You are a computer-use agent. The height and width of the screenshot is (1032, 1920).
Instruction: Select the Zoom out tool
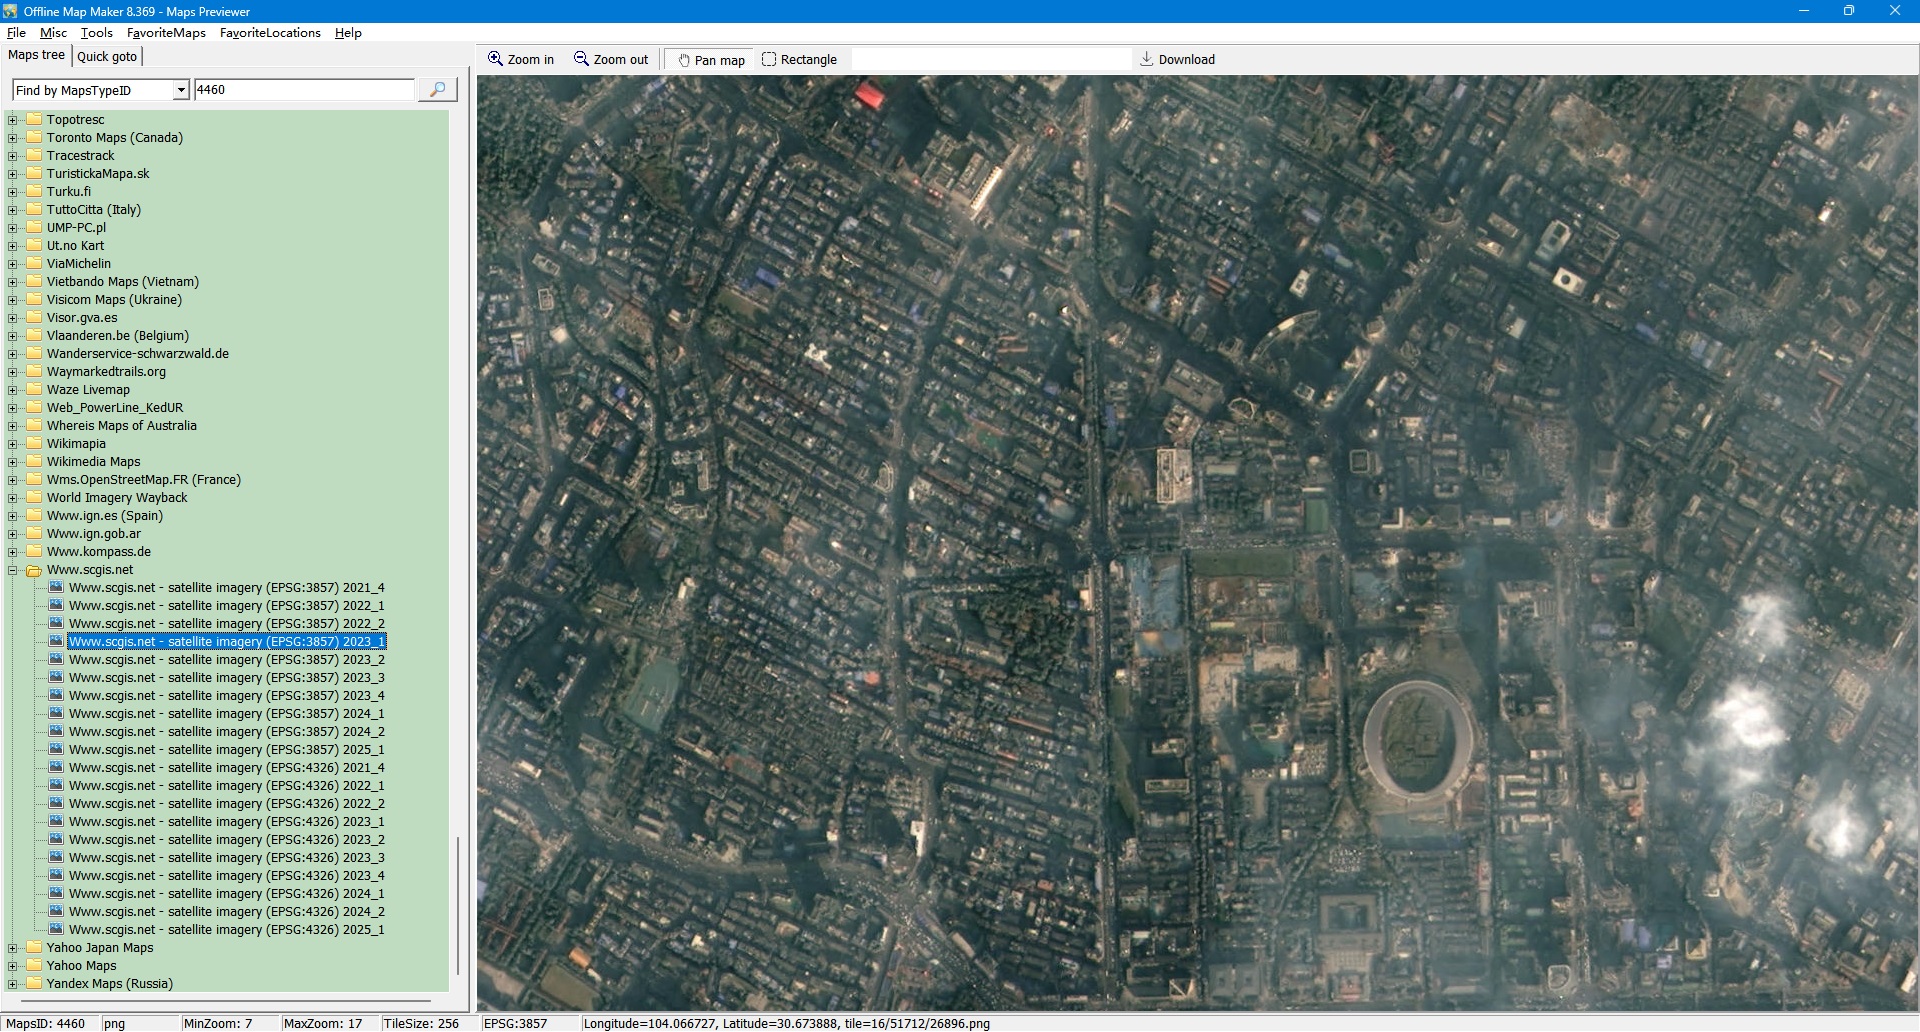610,60
